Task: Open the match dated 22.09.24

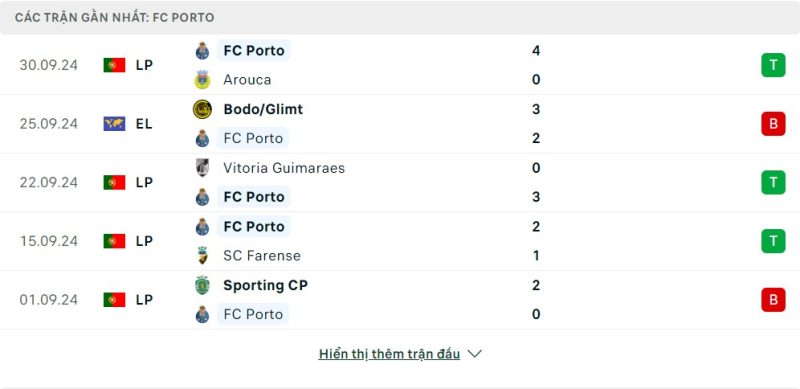Action: click(400, 183)
